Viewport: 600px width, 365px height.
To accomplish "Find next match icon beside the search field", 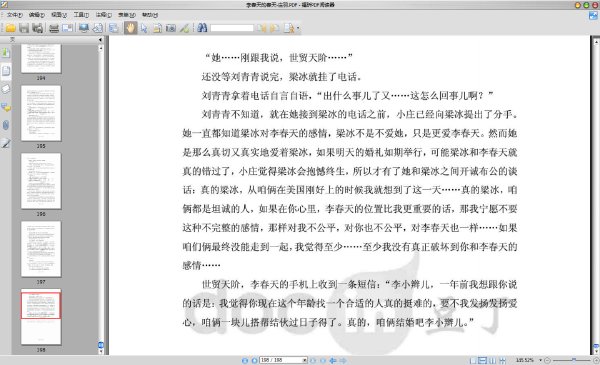I will click(x=275, y=28).
